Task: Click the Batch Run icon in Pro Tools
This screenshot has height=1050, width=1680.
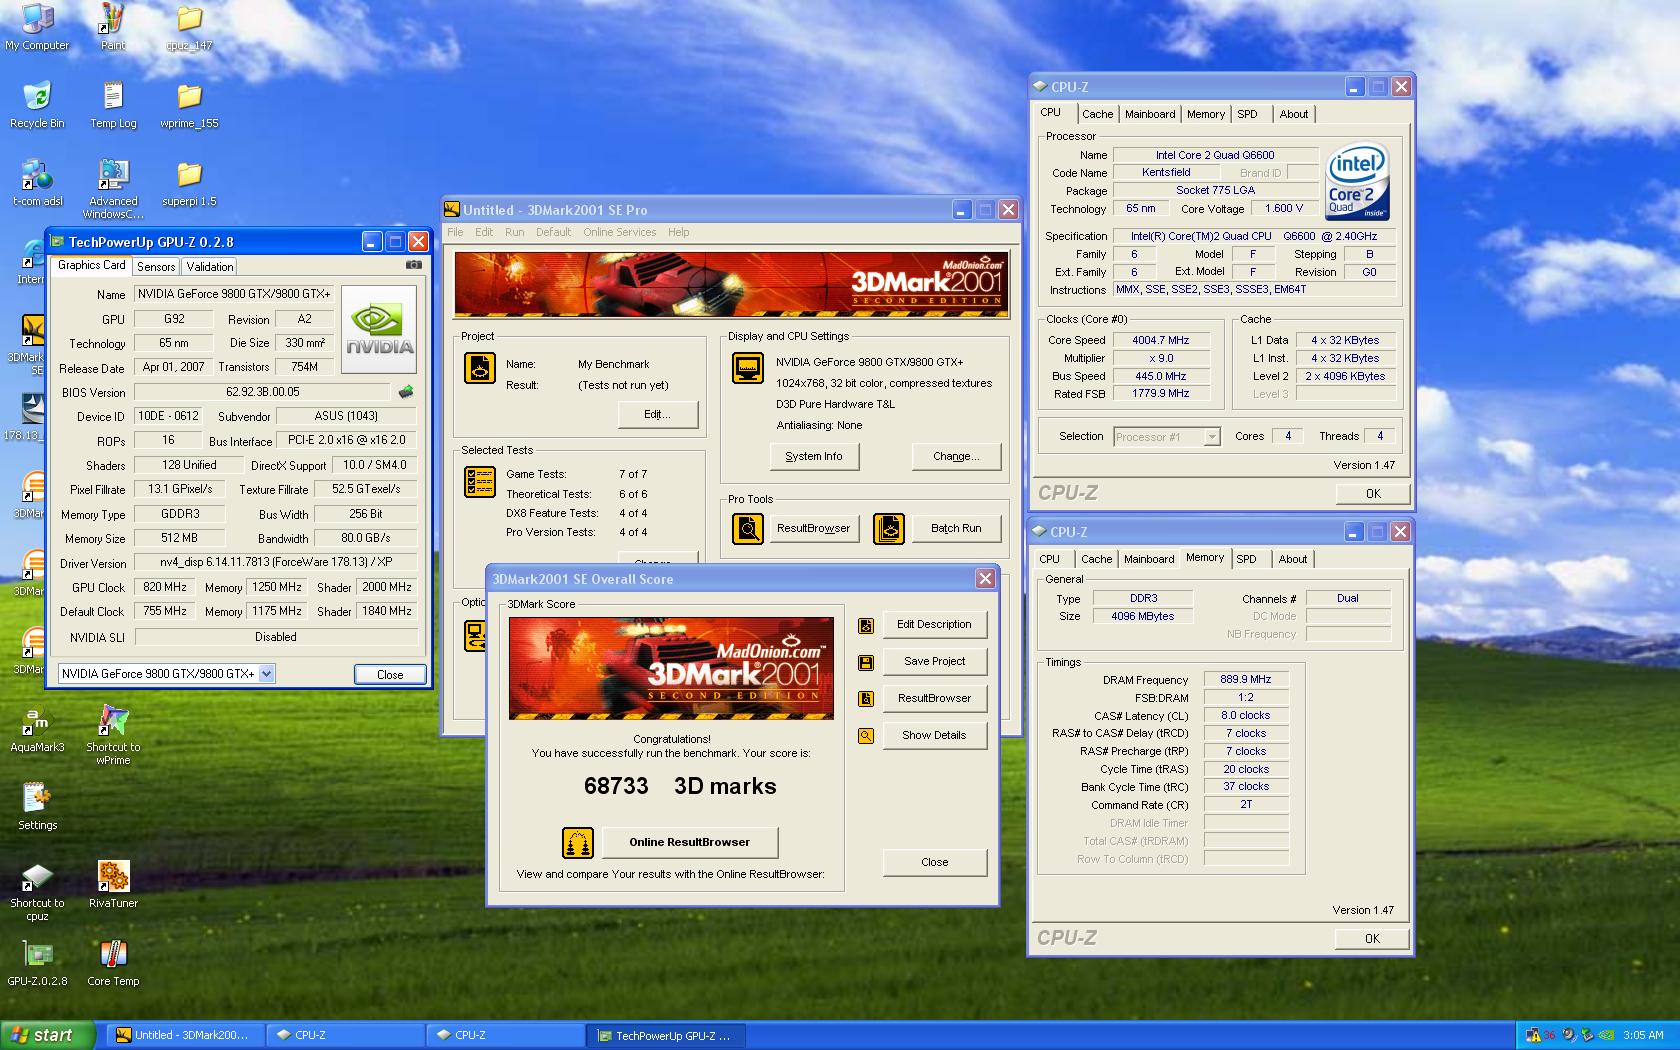Action: (x=889, y=528)
